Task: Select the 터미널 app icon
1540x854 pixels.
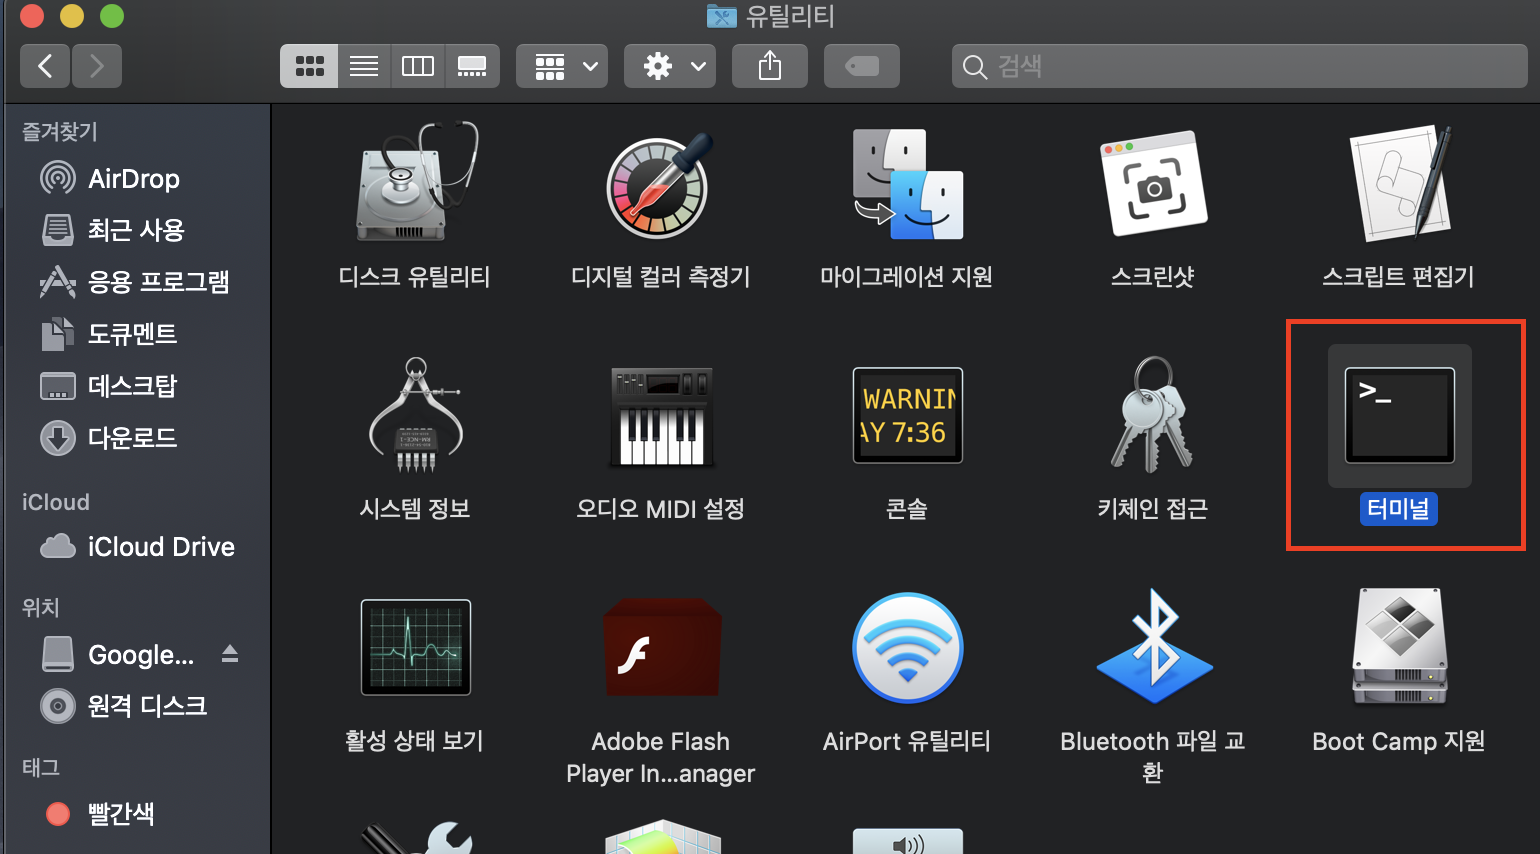Action: click(x=1399, y=415)
